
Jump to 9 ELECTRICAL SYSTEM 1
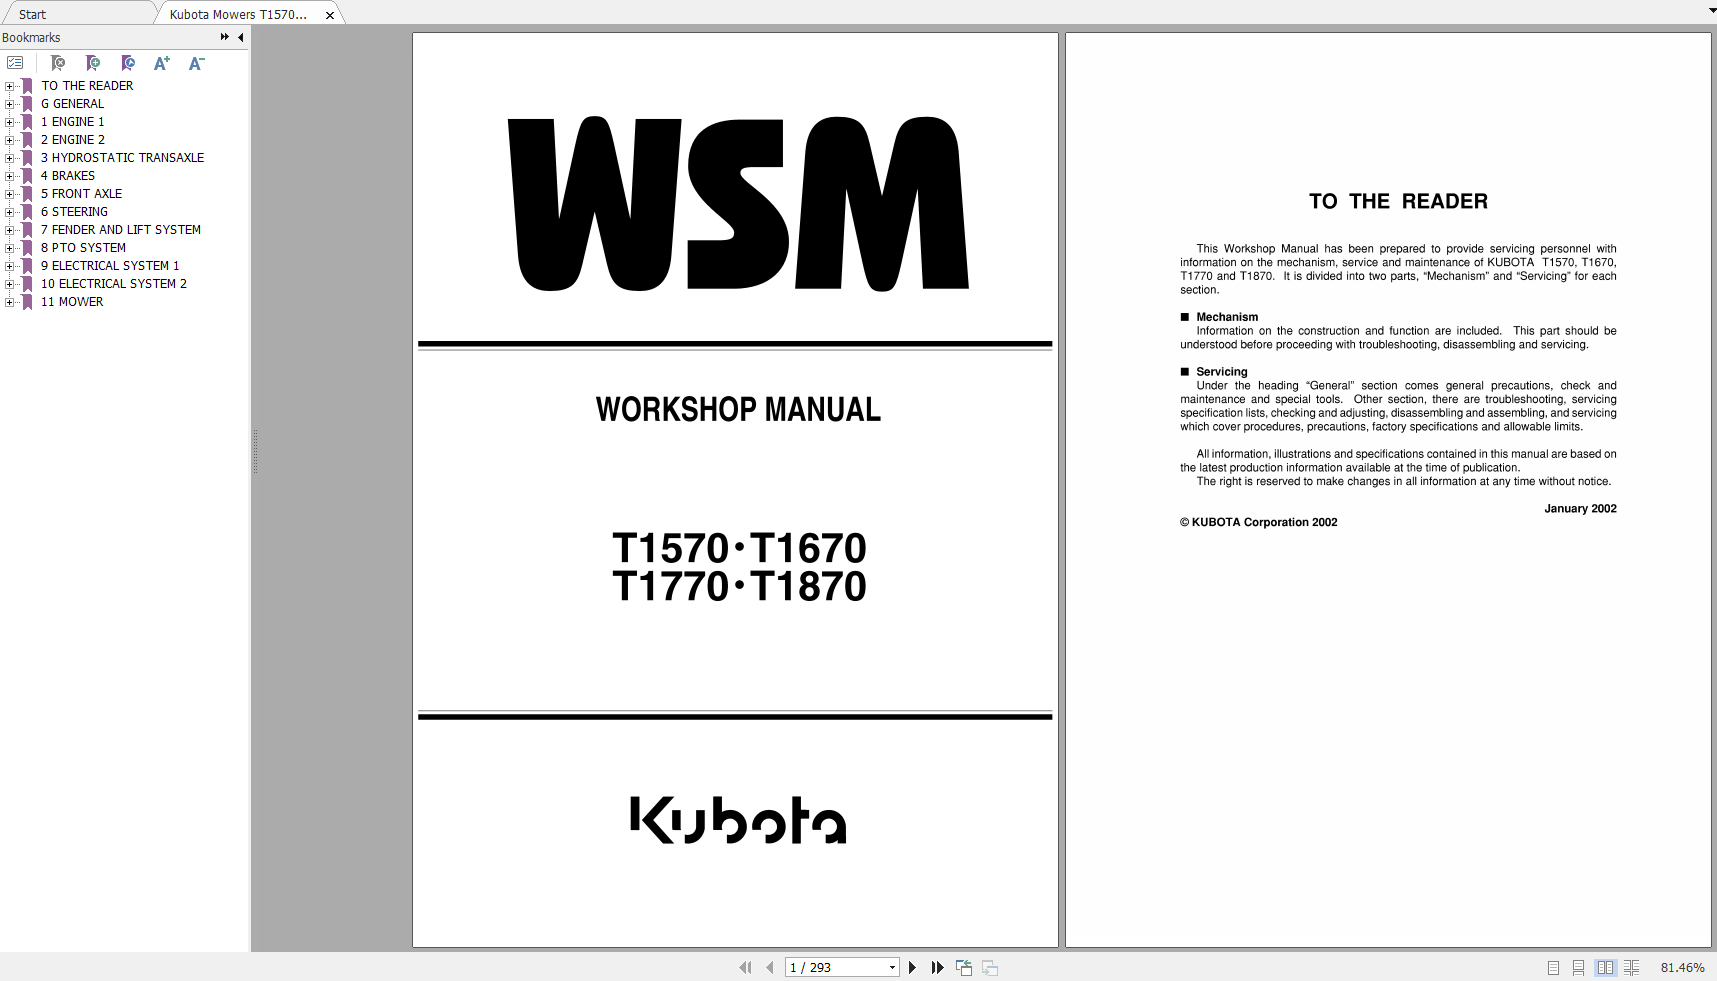click(x=110, y=266)
